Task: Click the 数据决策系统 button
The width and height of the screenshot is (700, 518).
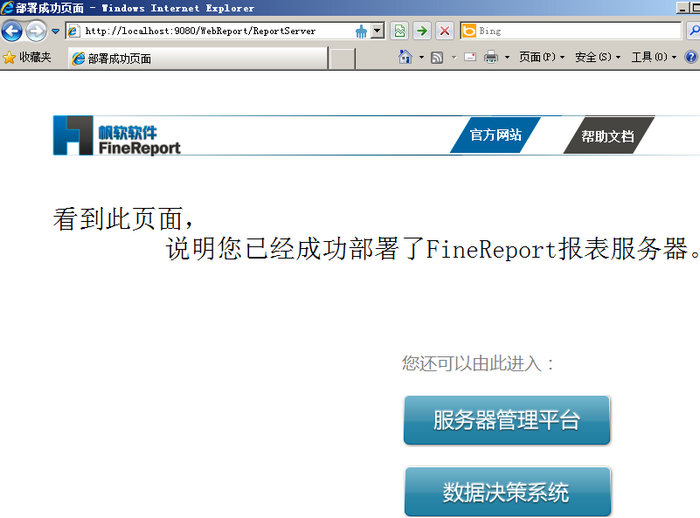Action: pos(507,492)
